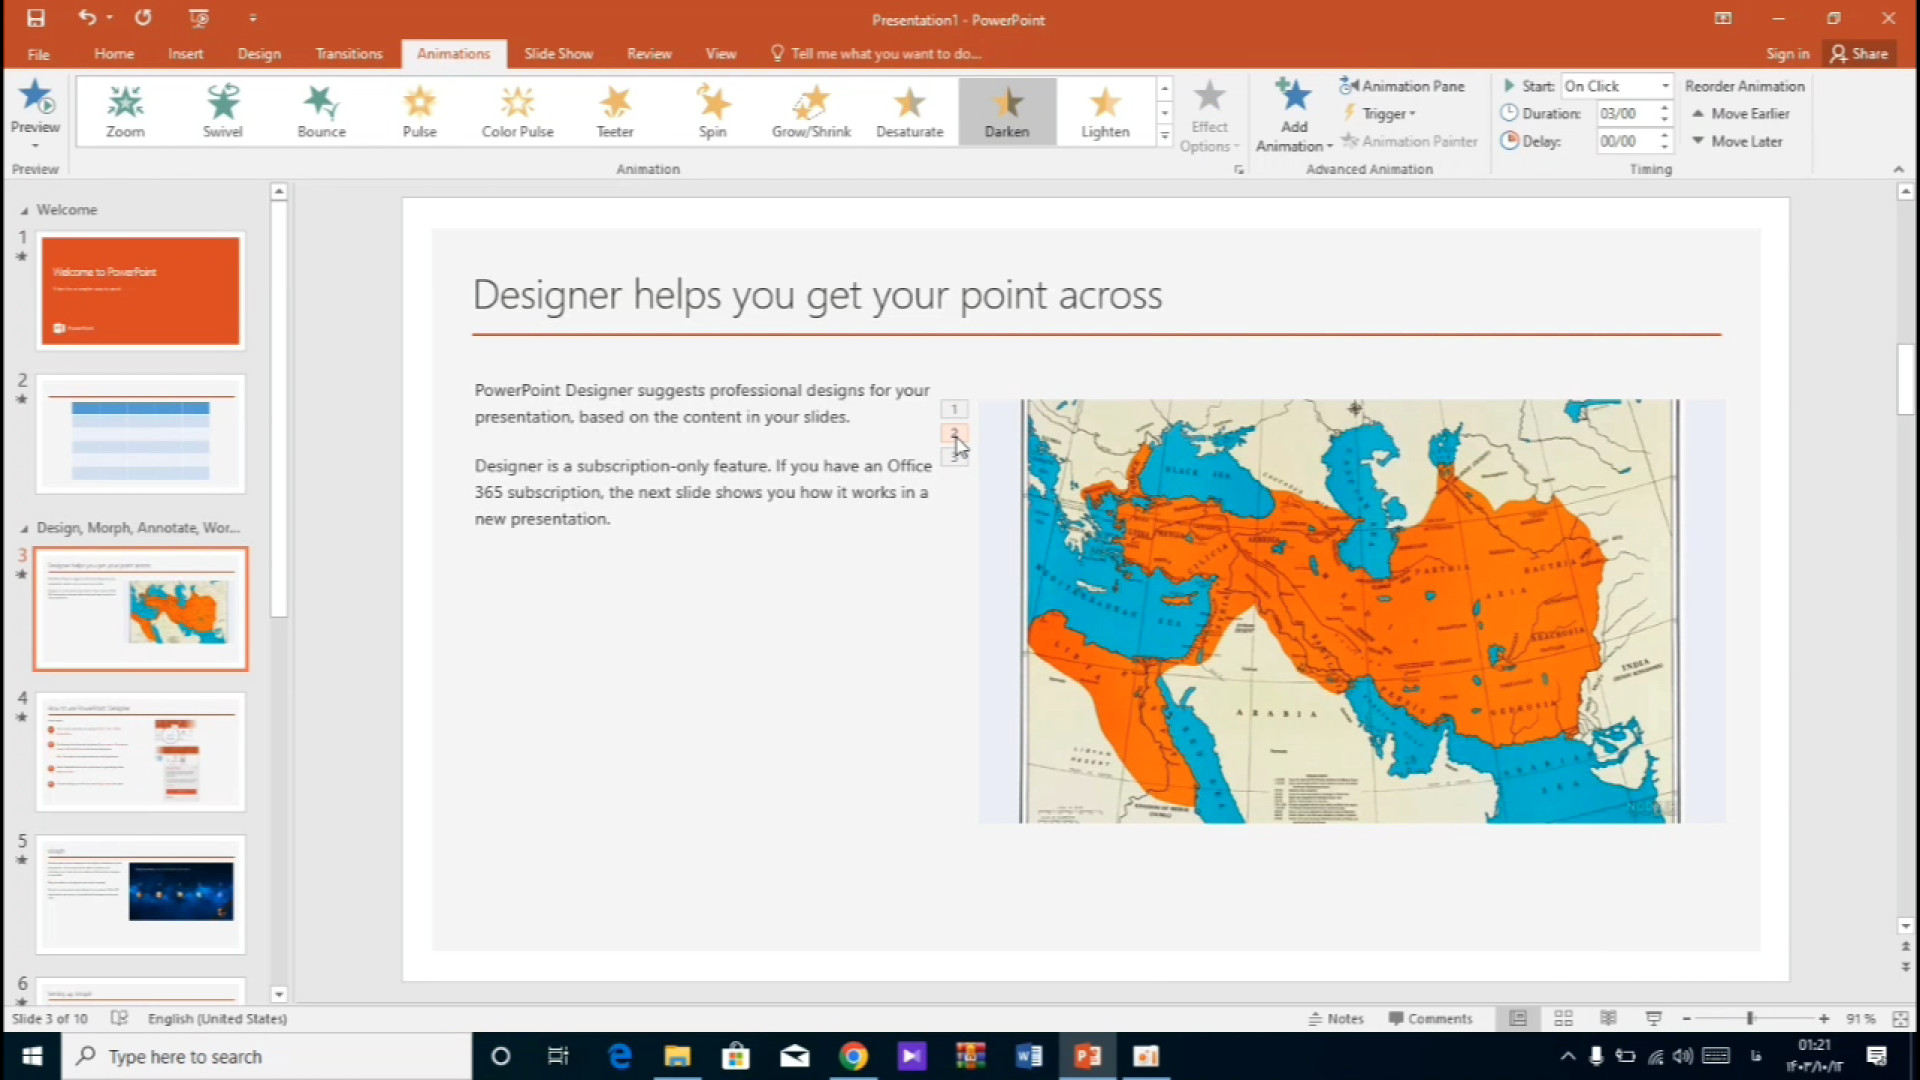Switch to Reading View icon
Viewport: 1920px width, 1080px height.
click(x=1608, y=1018)
